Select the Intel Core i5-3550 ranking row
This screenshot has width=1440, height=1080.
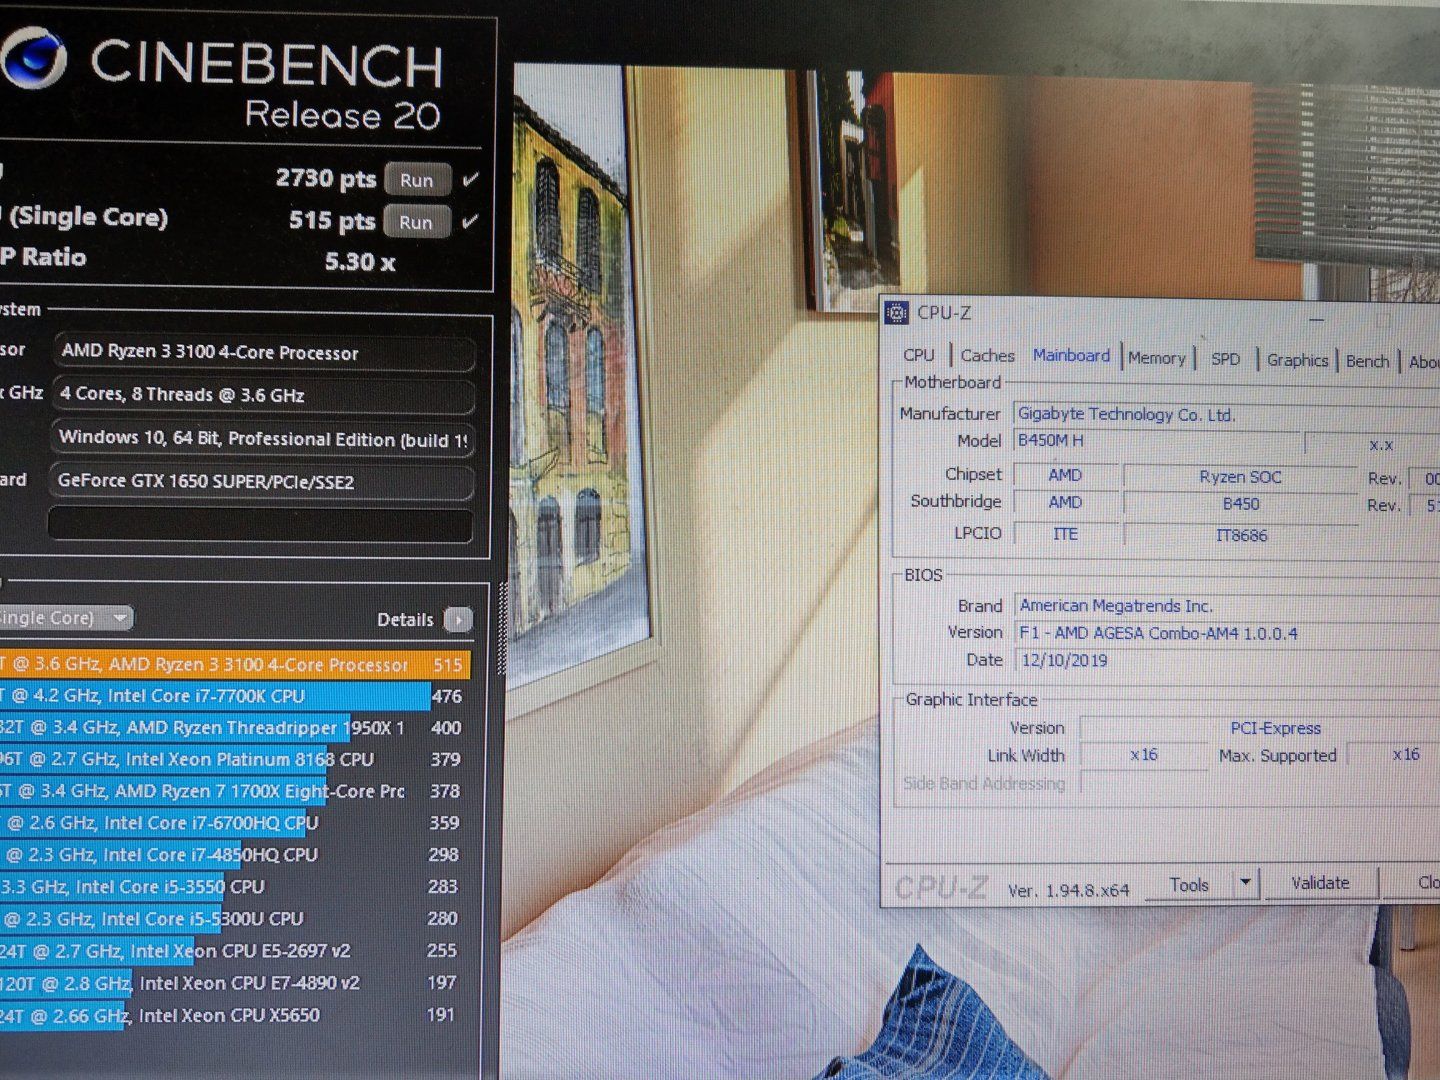point(234,887)
